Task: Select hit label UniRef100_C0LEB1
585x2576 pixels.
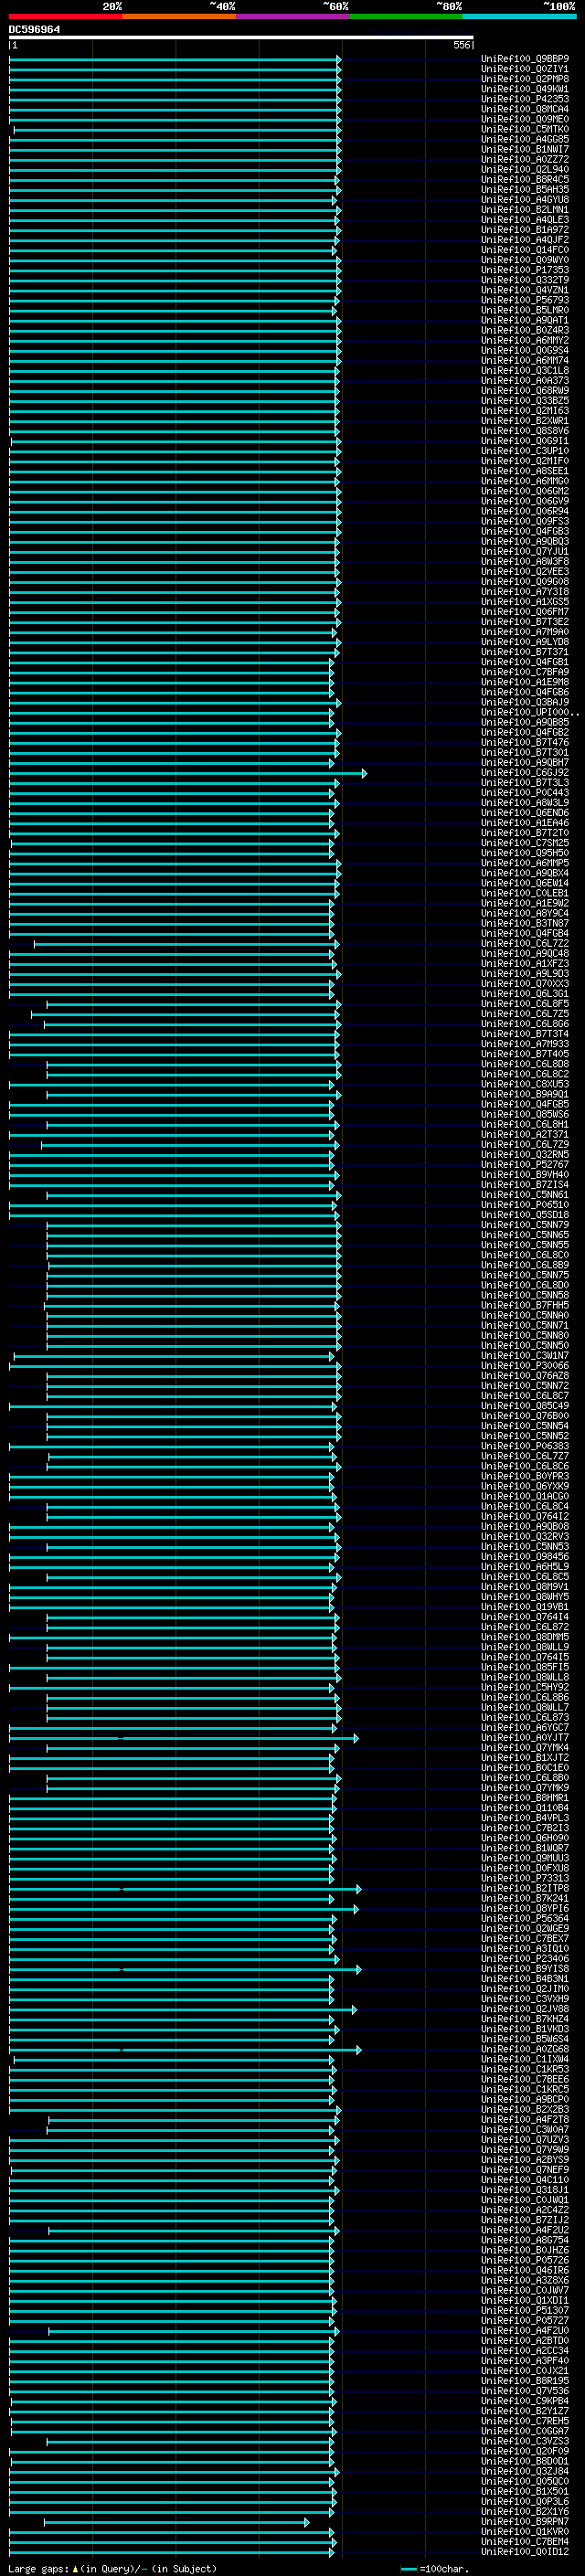Action: (525, 893)
